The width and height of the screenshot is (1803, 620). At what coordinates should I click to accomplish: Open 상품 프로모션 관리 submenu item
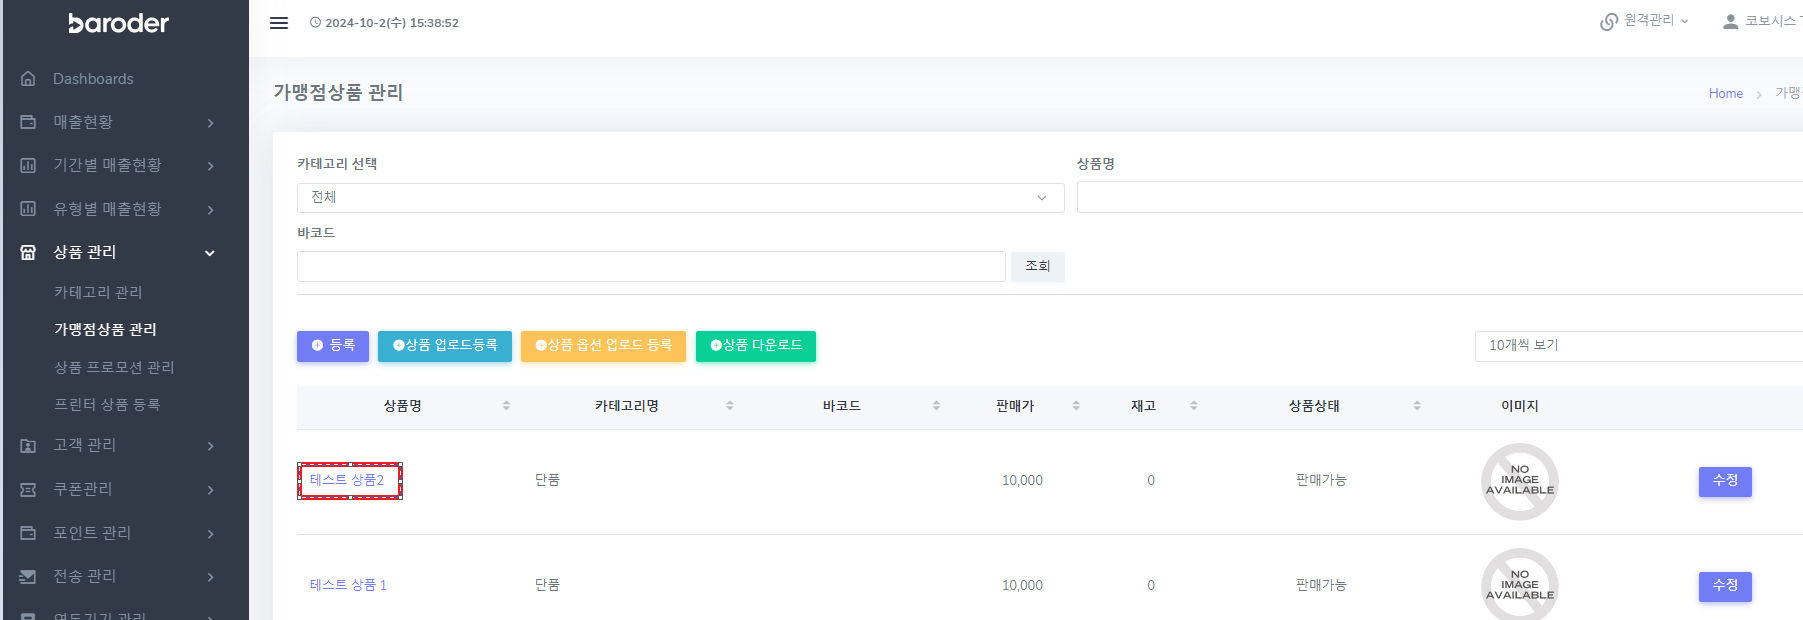(x=114, y=367)
